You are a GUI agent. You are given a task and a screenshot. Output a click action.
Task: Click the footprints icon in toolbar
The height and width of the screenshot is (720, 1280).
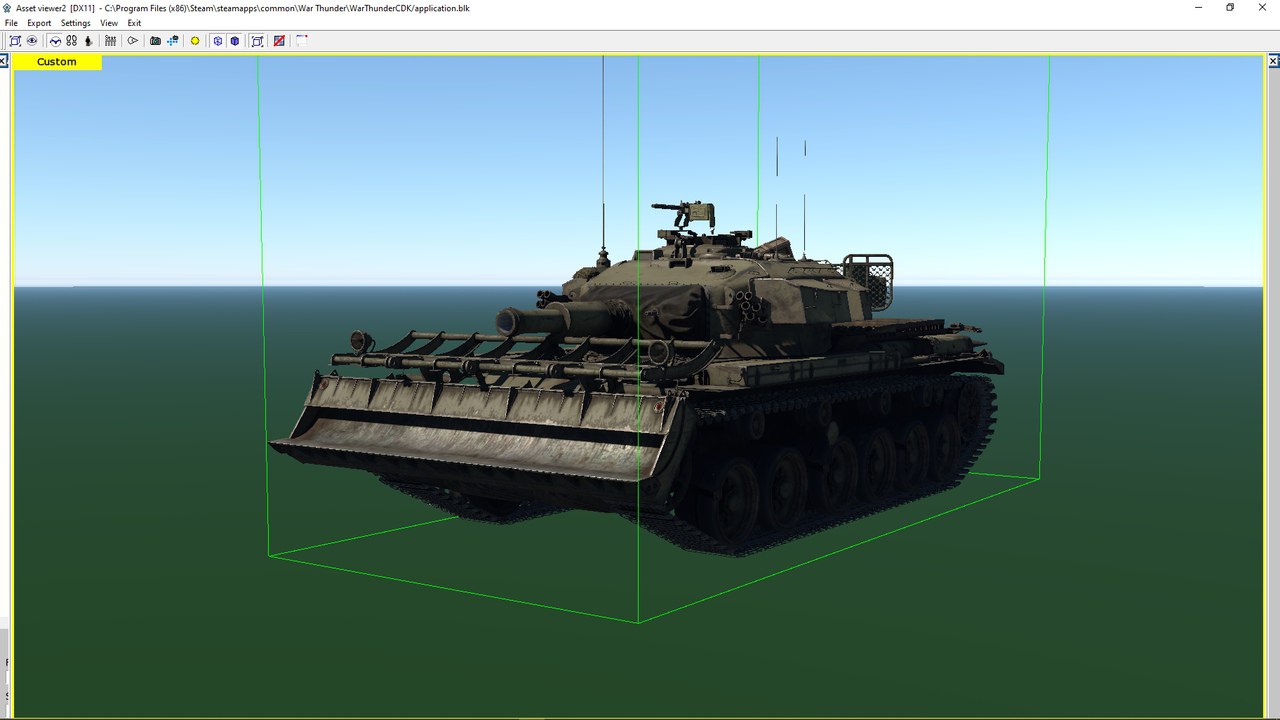click(72, 41)
